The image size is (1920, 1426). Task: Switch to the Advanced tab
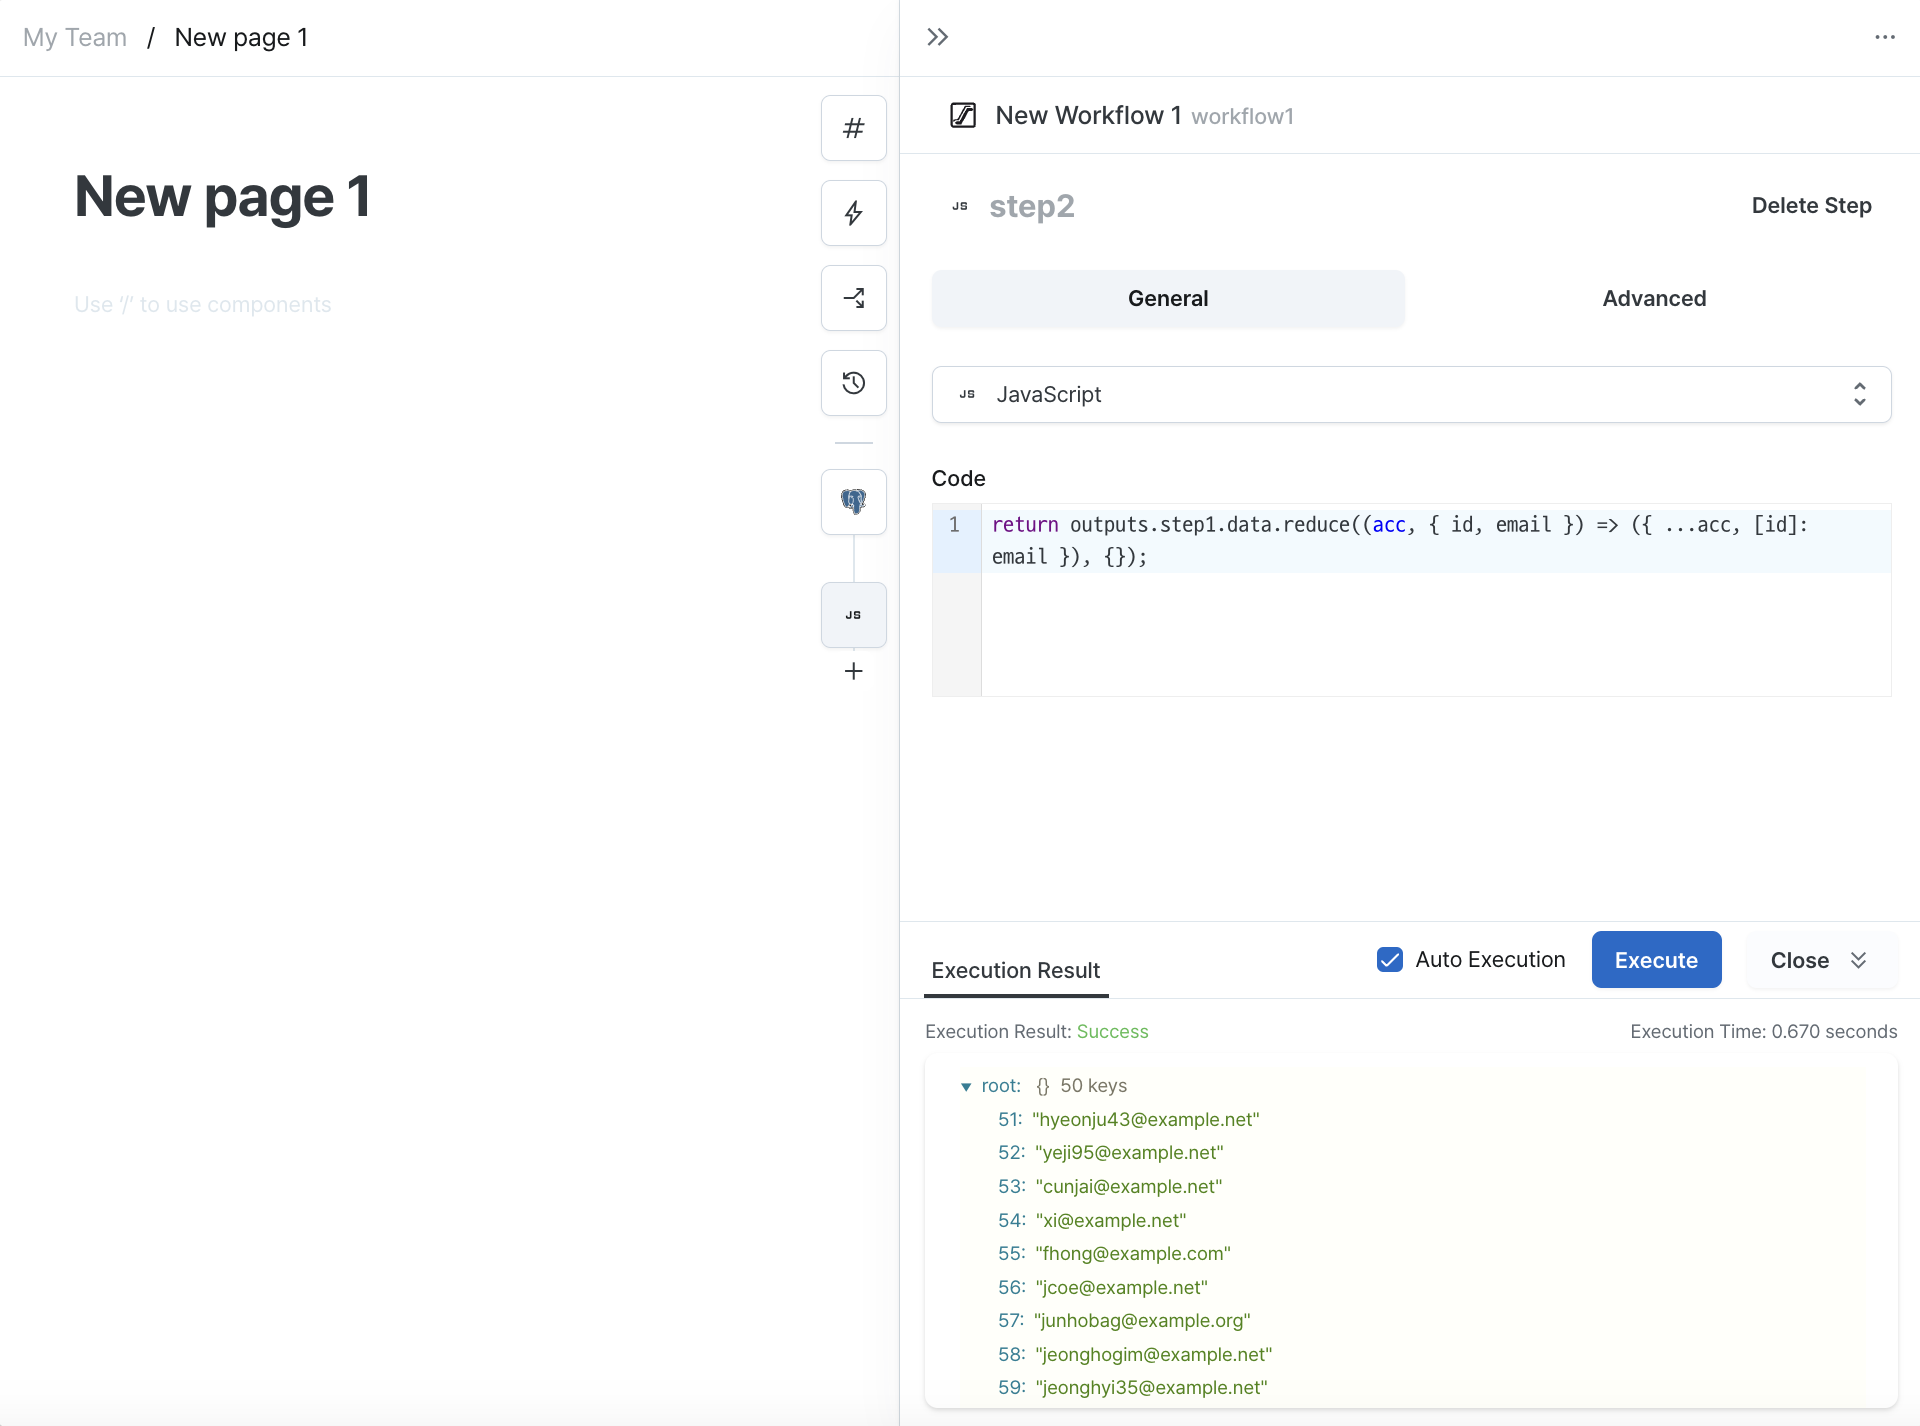pos(1655,298)
